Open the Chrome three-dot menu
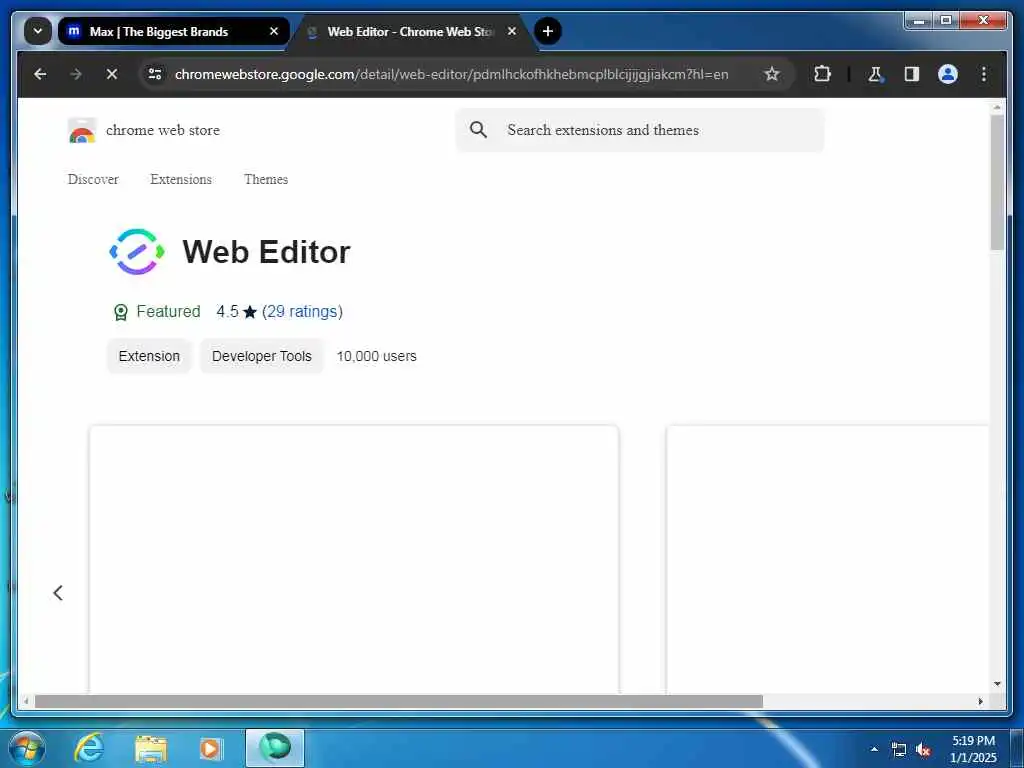Viewport: 1024px width, 768px height. [984, 74]
